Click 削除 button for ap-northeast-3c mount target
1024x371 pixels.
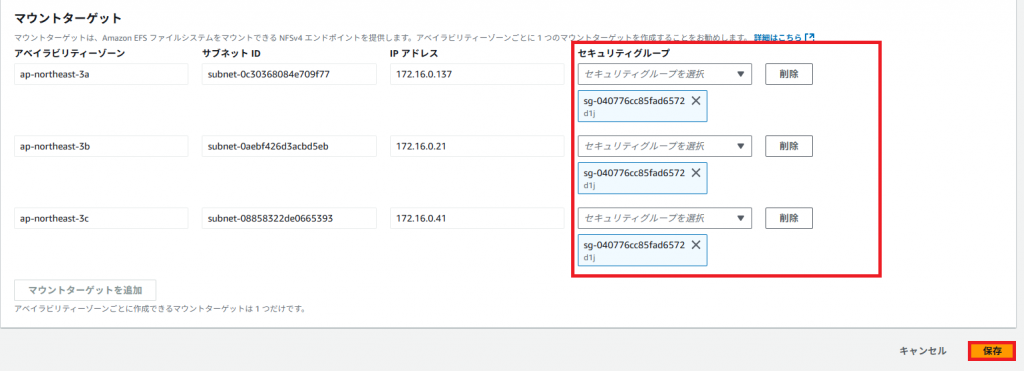(x=789, y=218)
